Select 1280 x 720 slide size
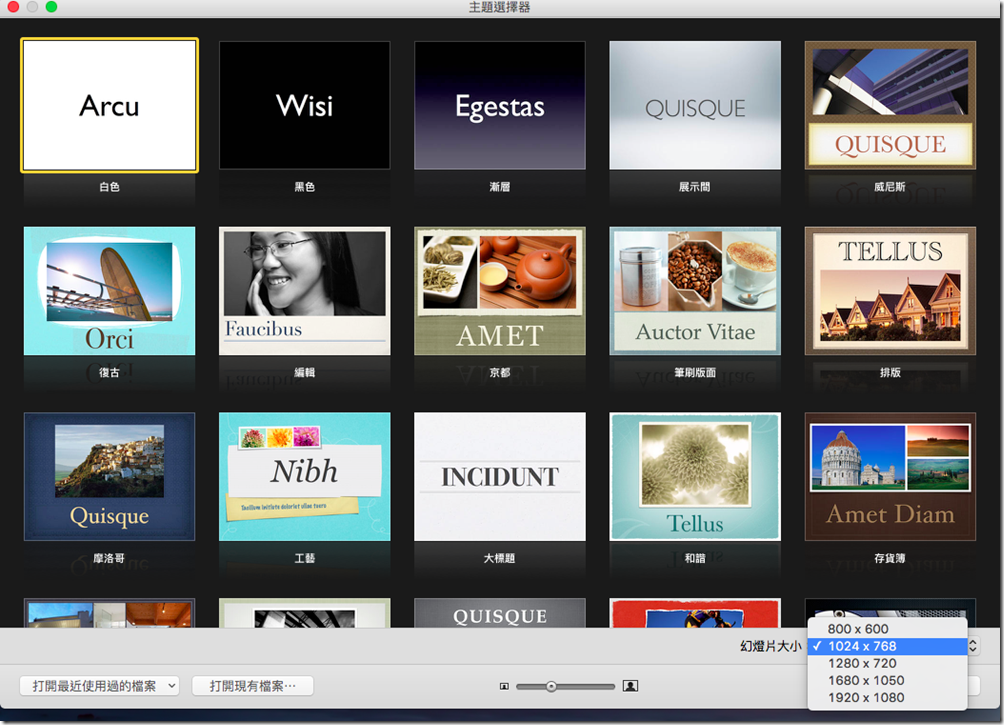This screenshot has width=1004, height=725. [862, 663]
